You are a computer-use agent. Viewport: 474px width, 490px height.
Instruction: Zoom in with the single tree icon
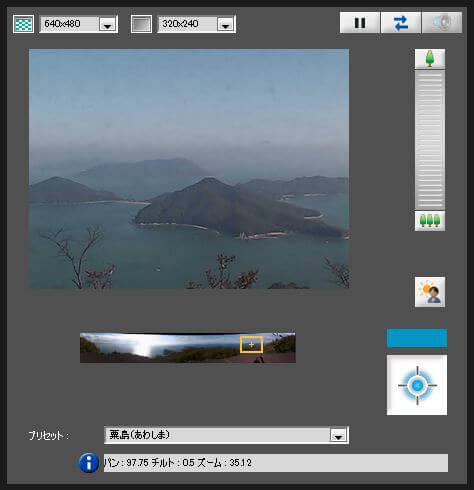pyautogui.click(x=430, y=59)
